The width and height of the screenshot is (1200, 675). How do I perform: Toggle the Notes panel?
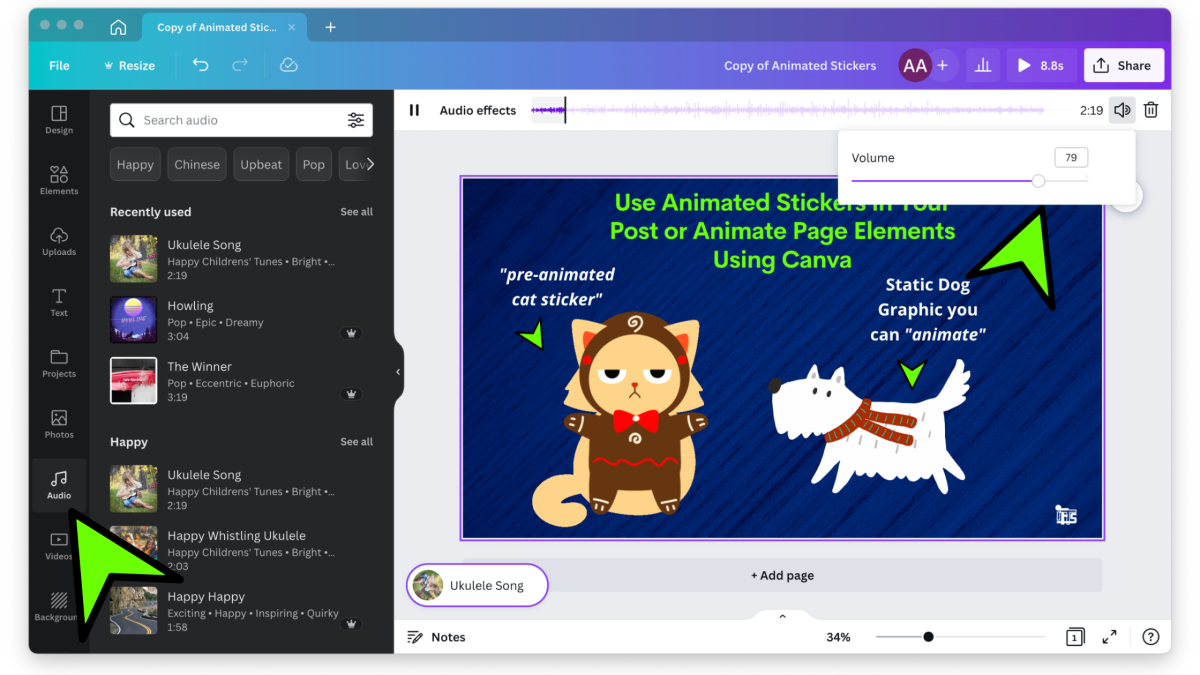click(x=436, y=637)
